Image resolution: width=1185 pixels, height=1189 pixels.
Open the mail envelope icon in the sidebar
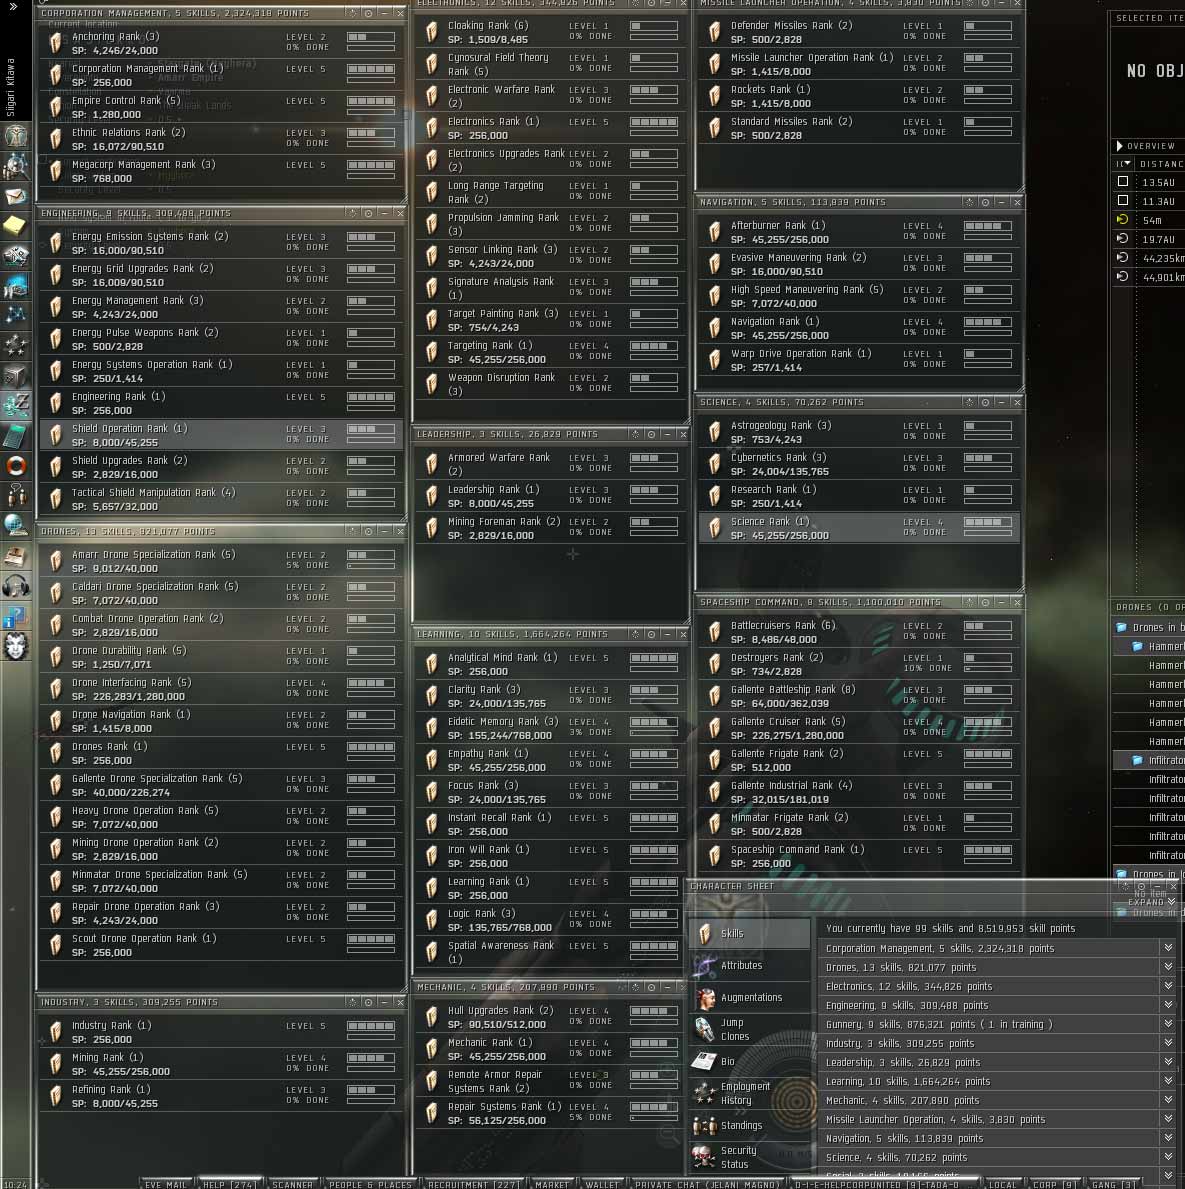pos(16,196)
